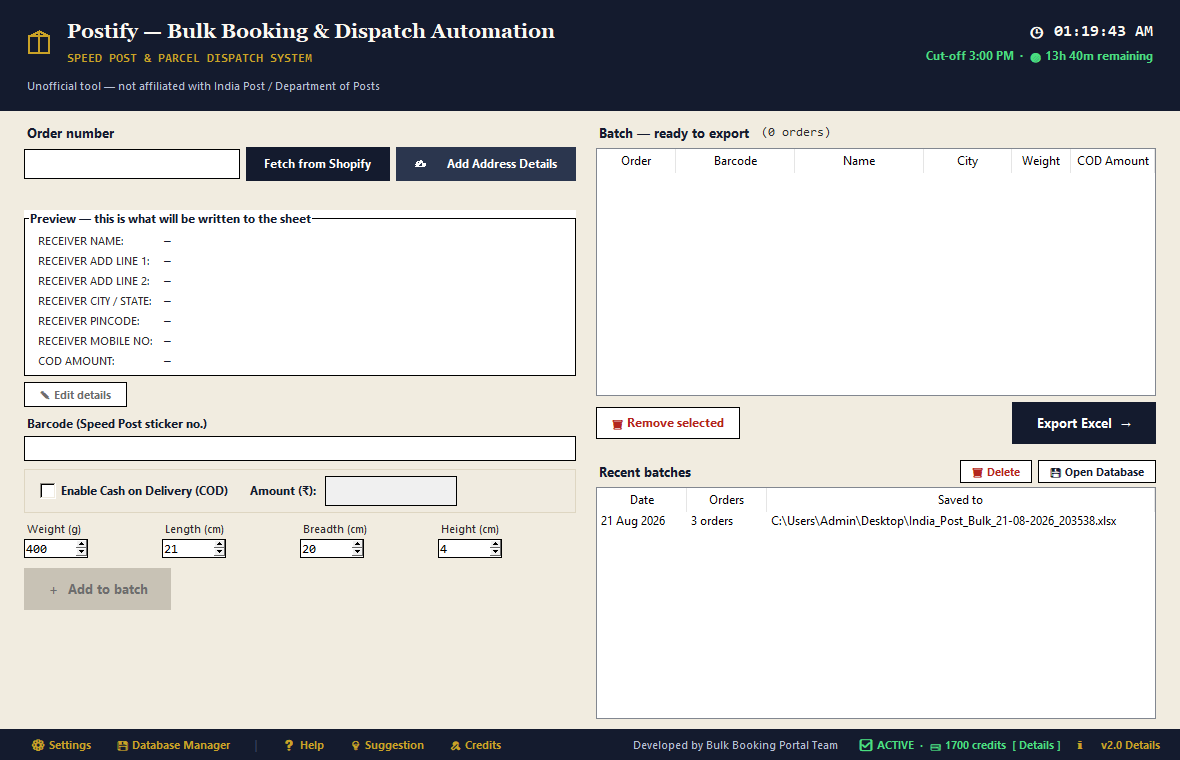Click the '3 orders' cell
The height and width of the screenshot is (760, 1180).
(x=712, y=521)
